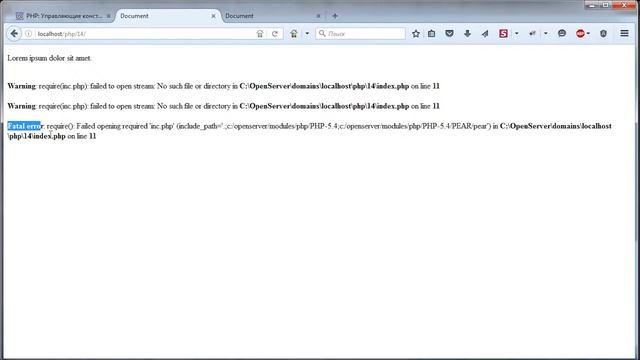
Task: Open a new tab with the plus button
Action: (x=335, y=16)
